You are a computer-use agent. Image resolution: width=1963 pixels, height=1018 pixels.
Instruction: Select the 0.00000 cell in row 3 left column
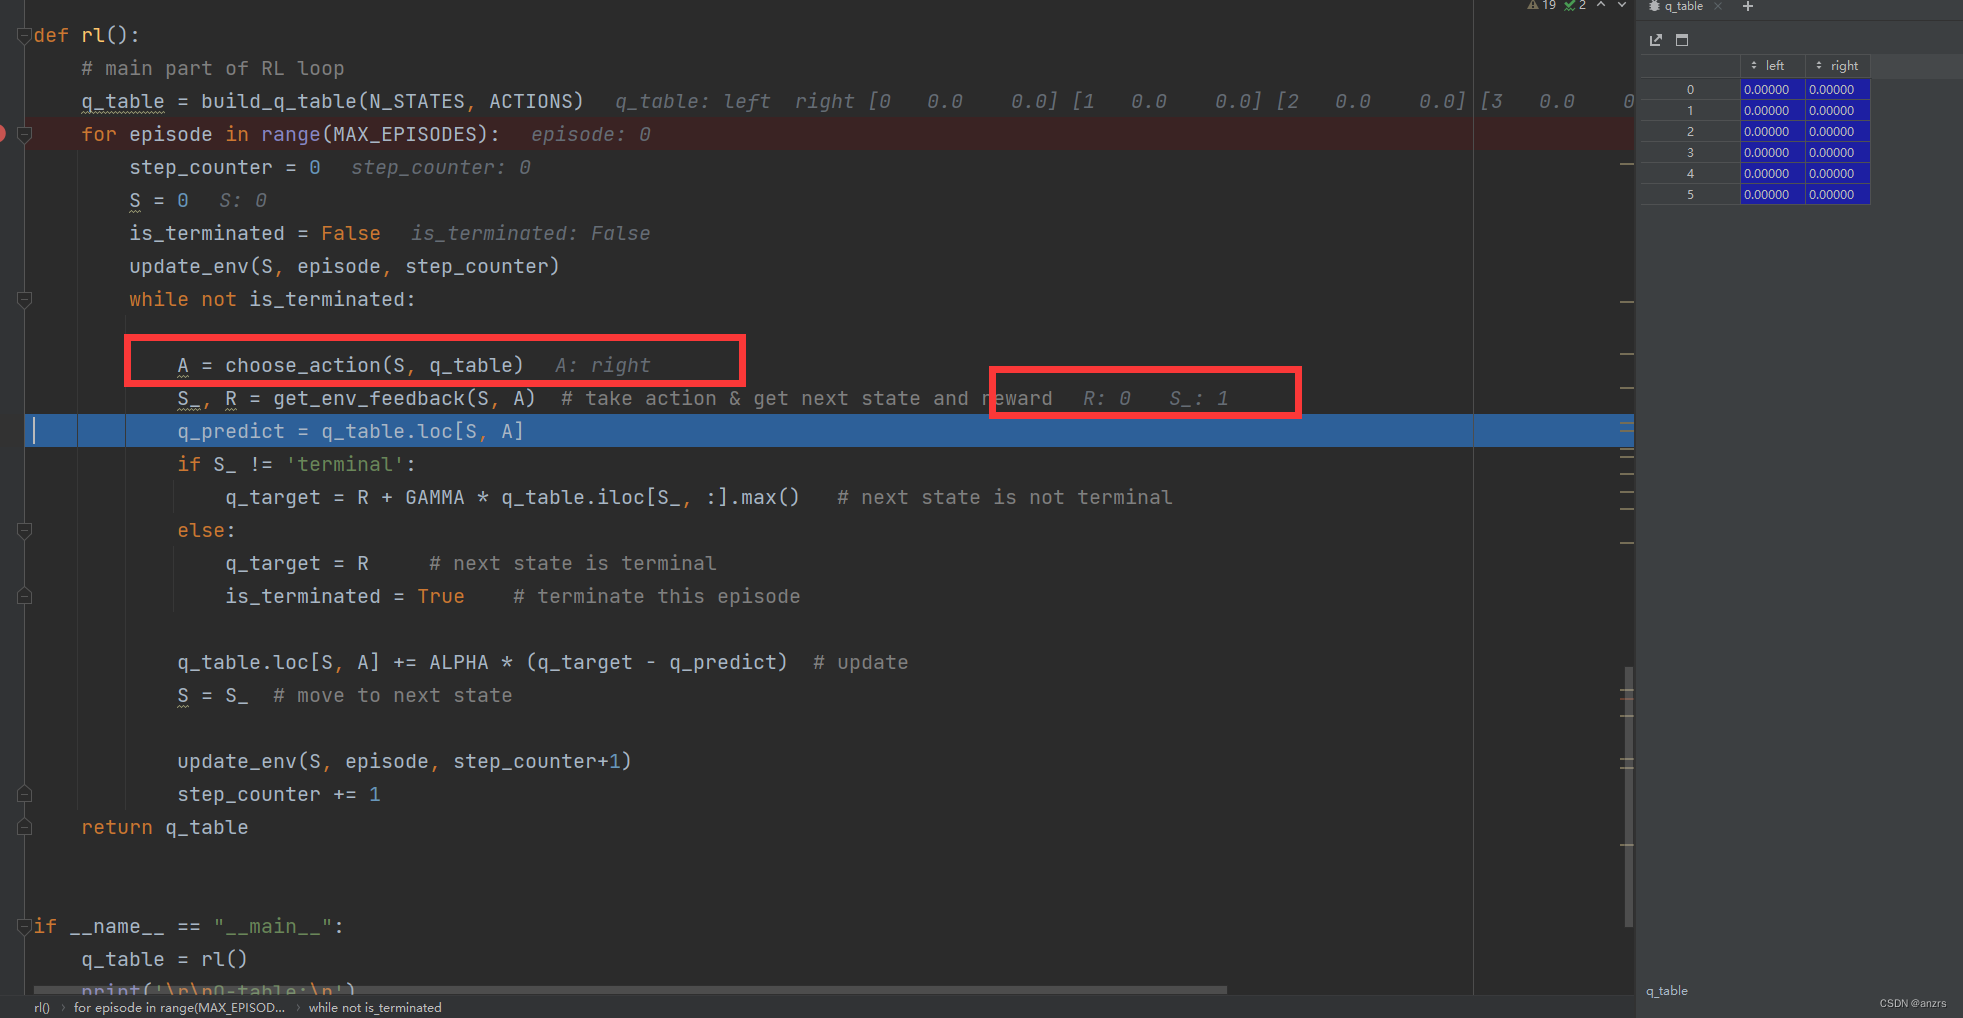[x=1767, y=152]
